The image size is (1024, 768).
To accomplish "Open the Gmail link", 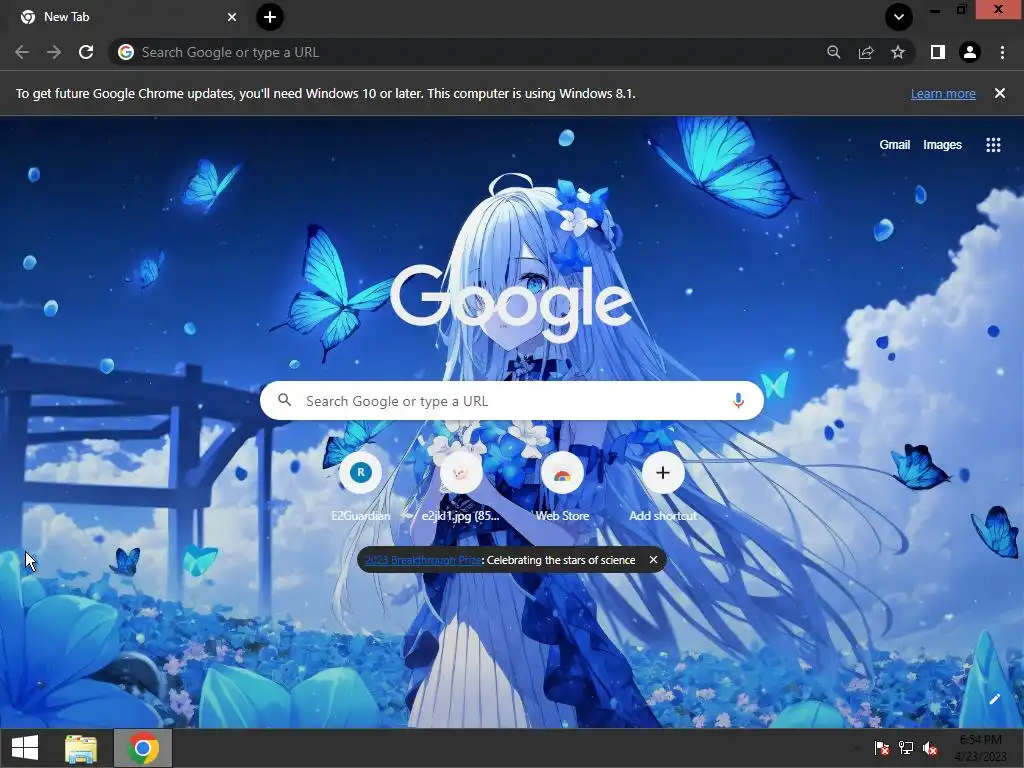I will [895, 144].
